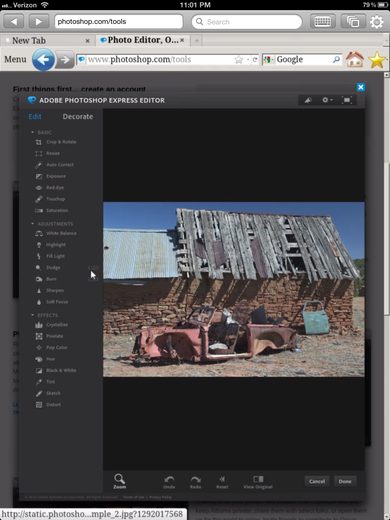Click the Zoom magnifier in the bottom toolbar

pos(119,481)
